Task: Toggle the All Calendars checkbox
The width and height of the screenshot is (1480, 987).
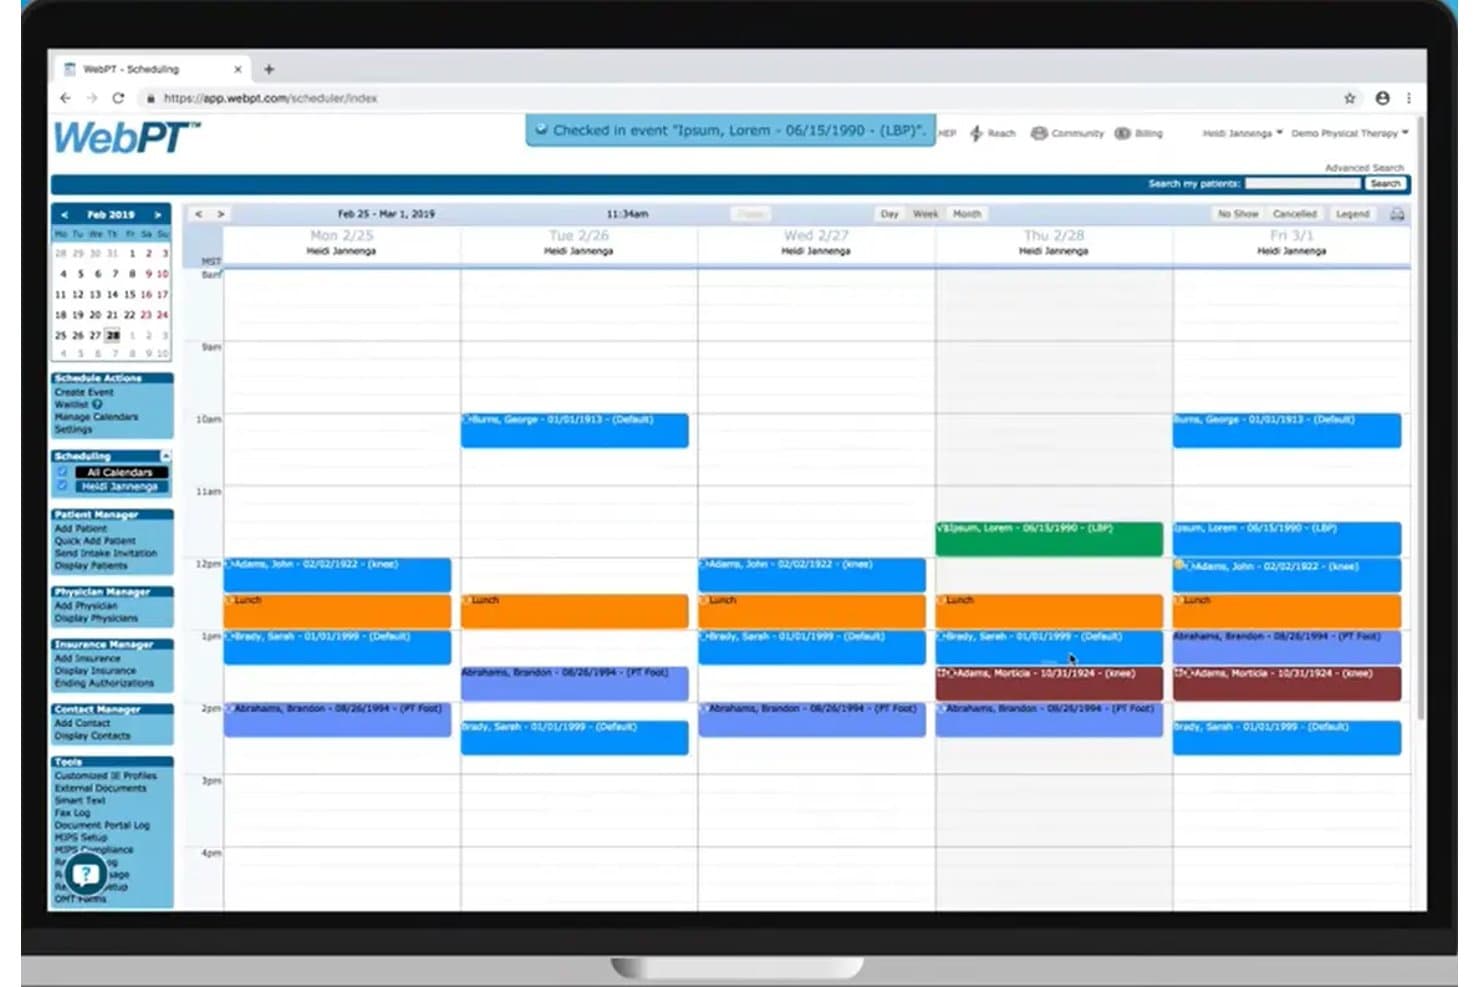Action: (x=62, y=472)
